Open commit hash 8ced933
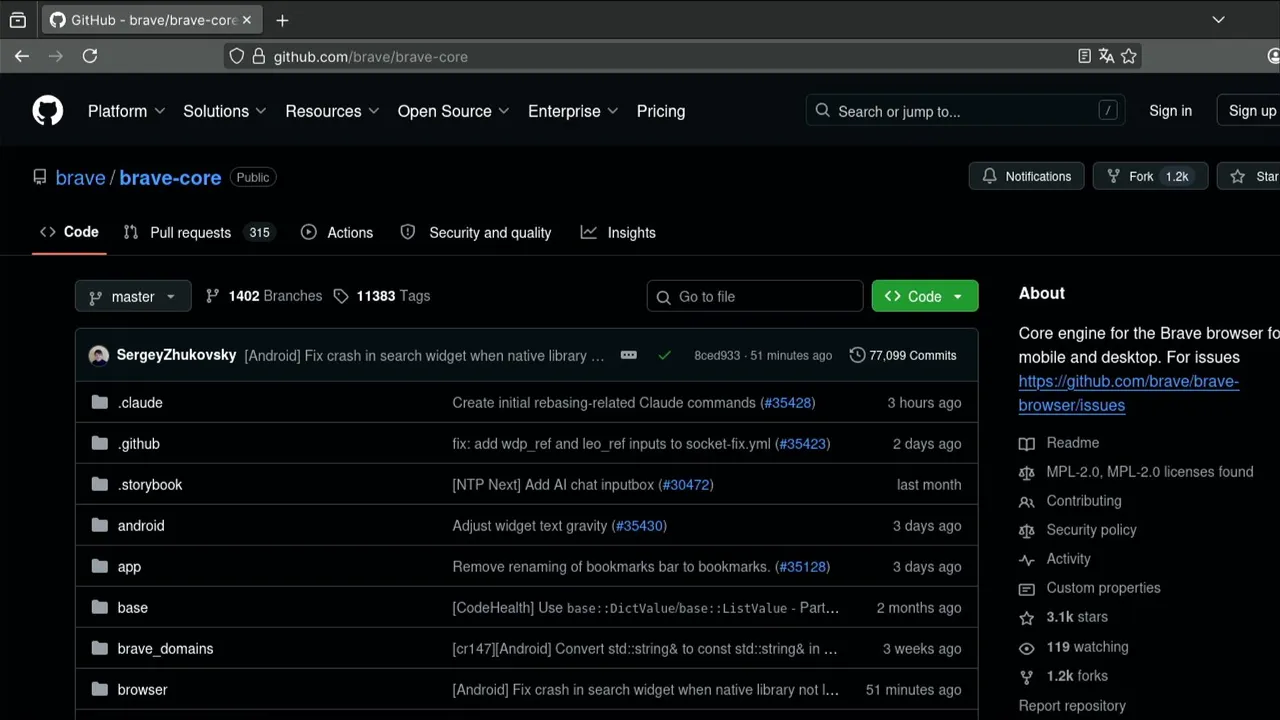This screenshot has width=1280, height=720. coord(717,355)
